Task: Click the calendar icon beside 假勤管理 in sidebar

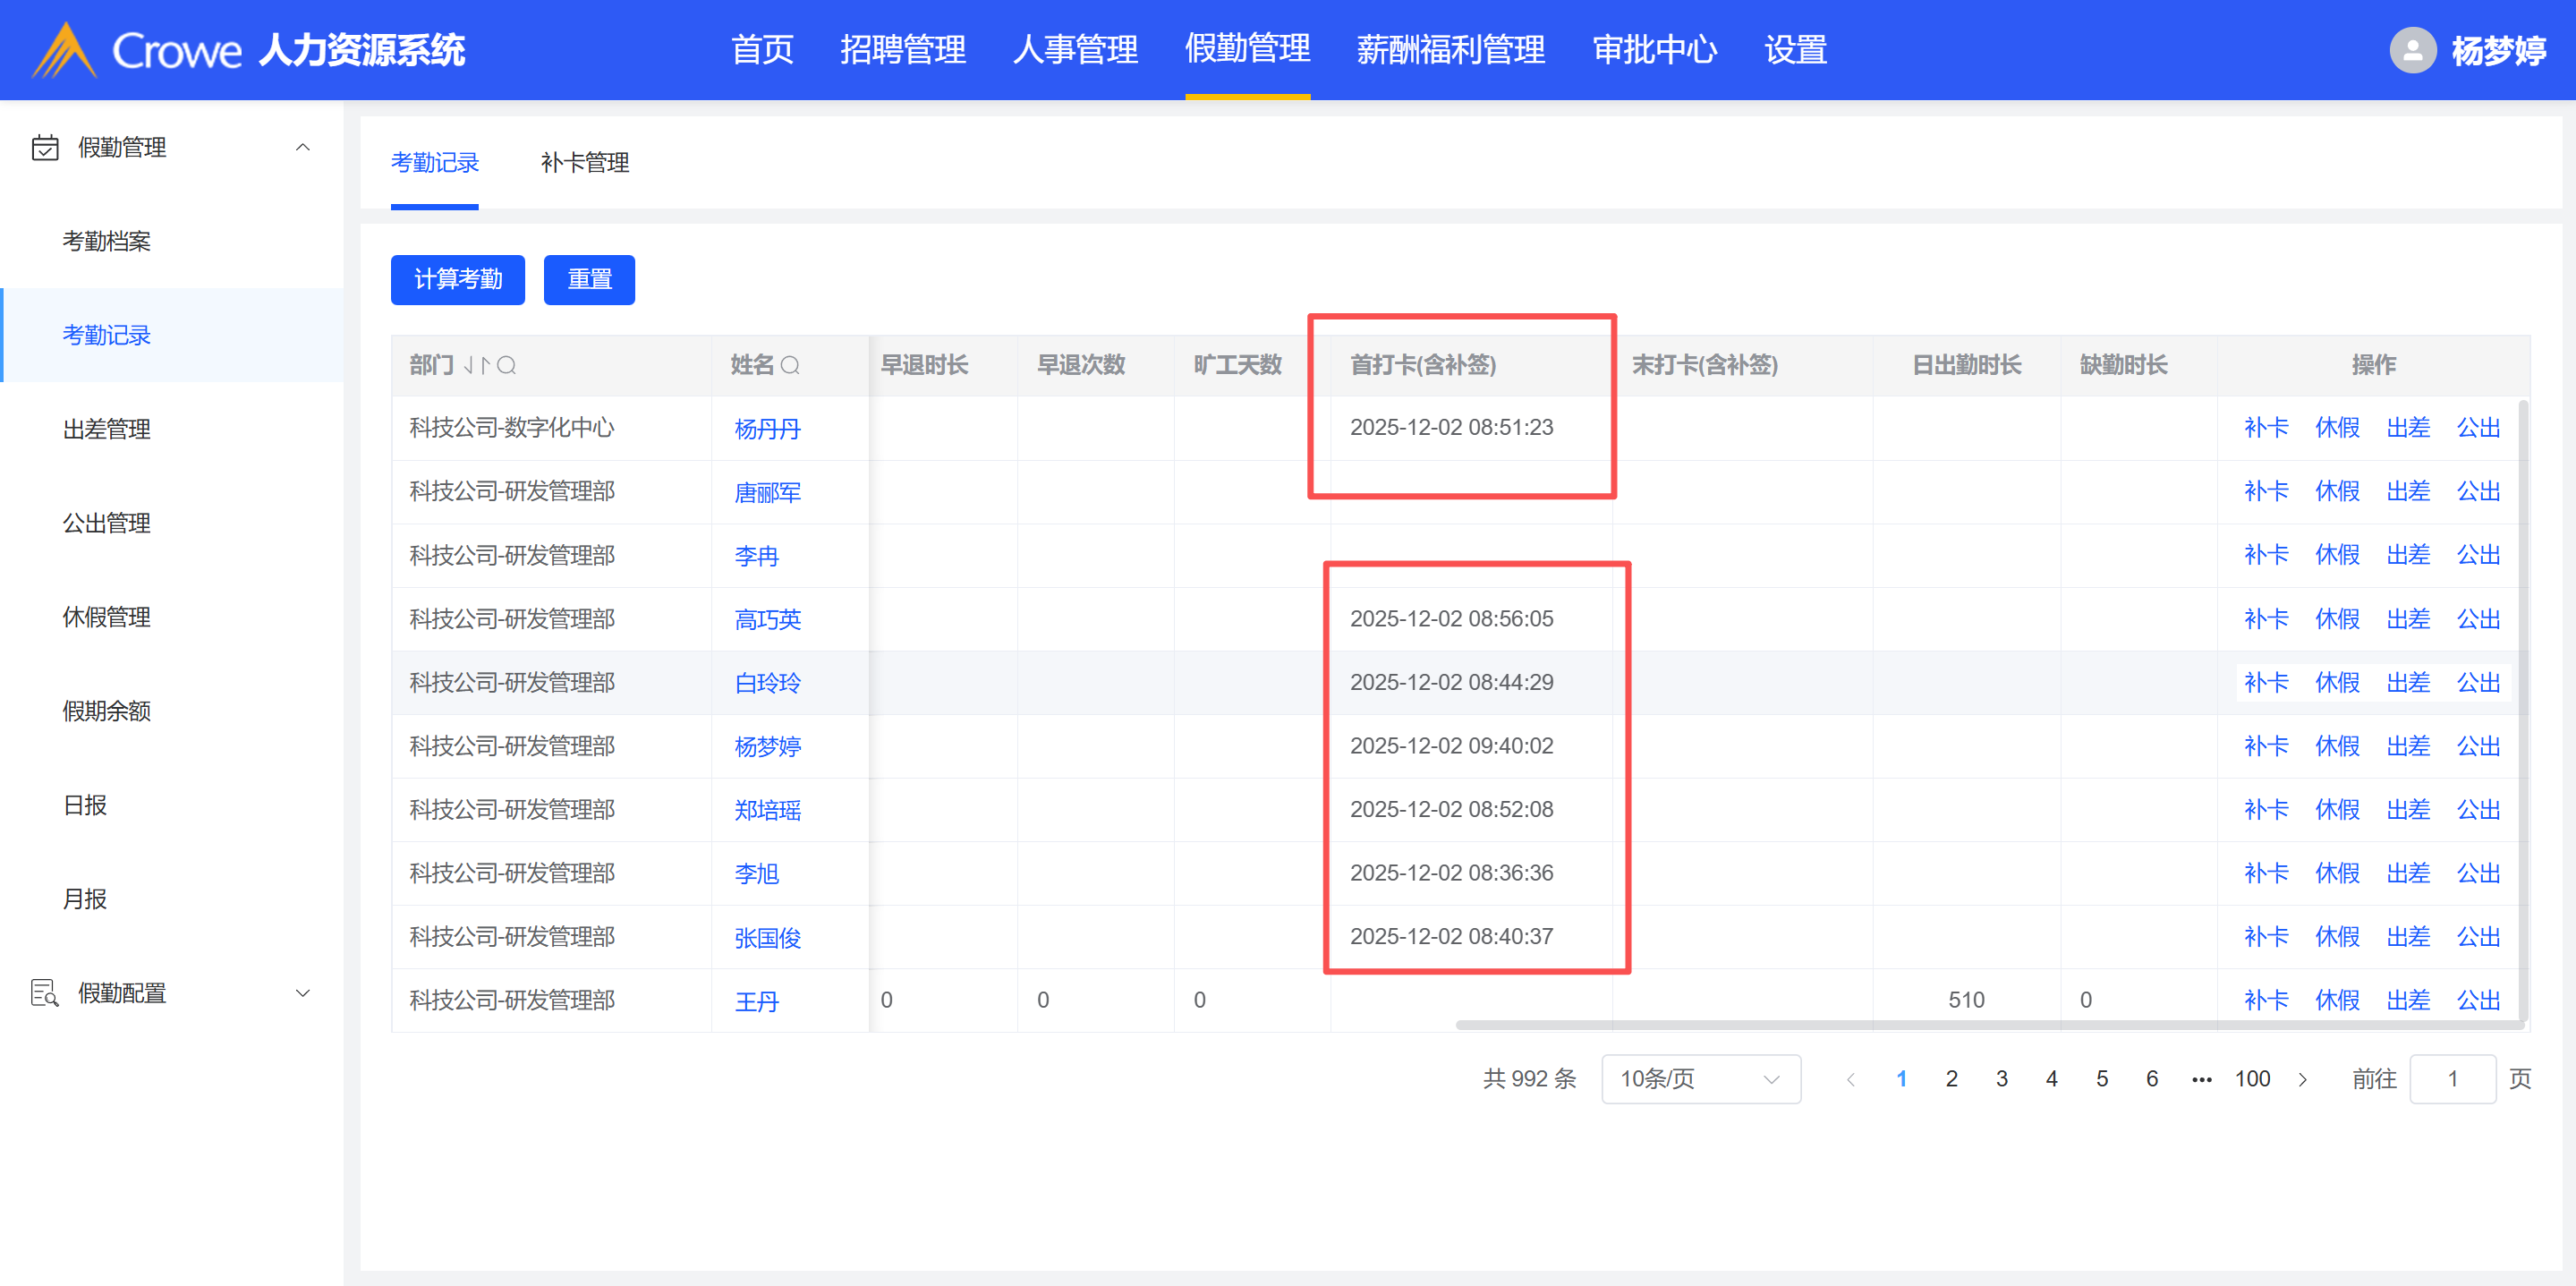Action: 45,147
